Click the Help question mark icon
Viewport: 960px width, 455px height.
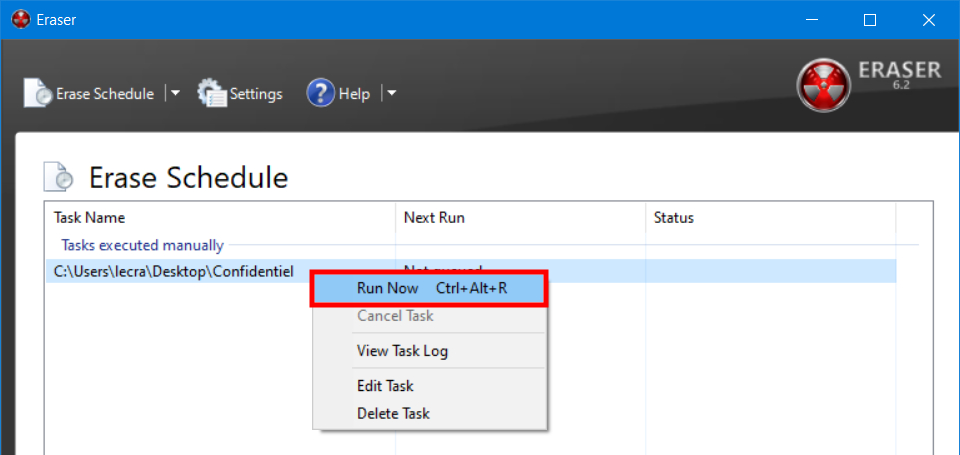tap(321, 93)
